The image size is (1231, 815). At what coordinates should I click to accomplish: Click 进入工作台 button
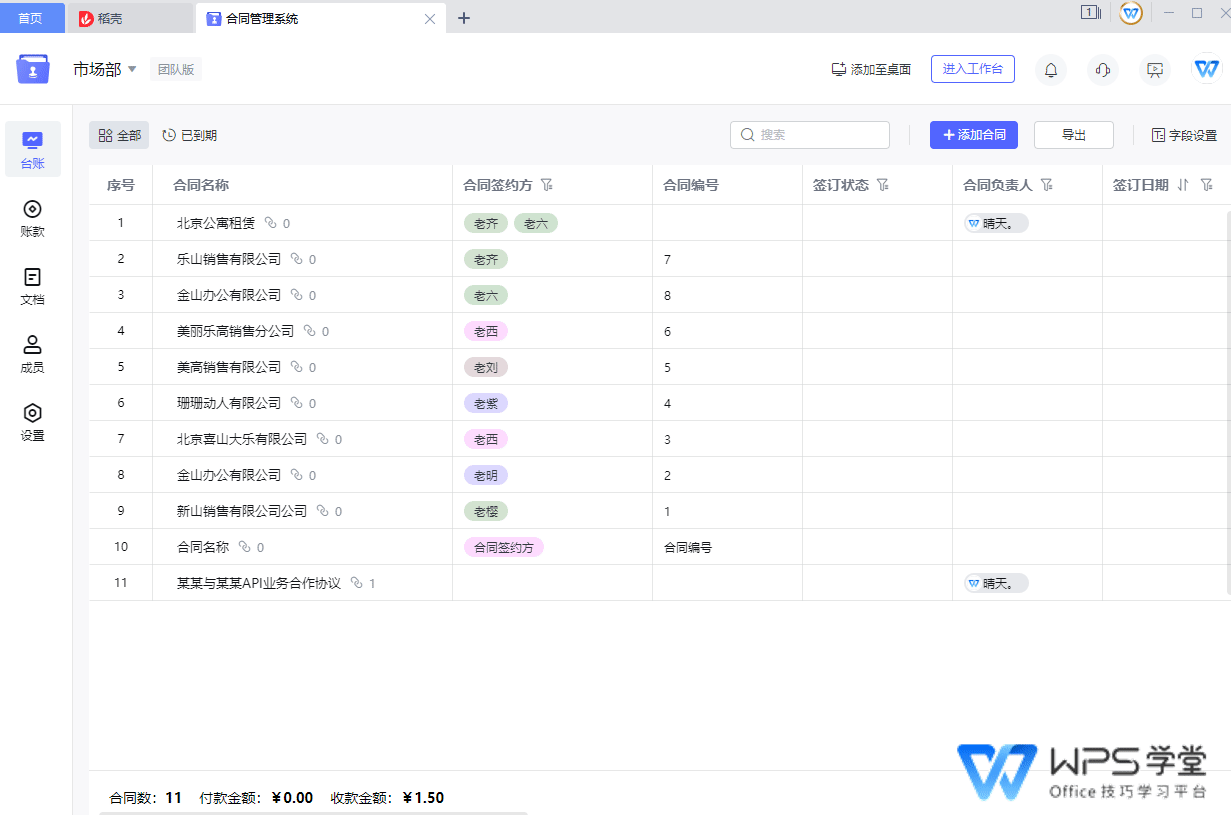pyautogui.click(x=973, y=69)
